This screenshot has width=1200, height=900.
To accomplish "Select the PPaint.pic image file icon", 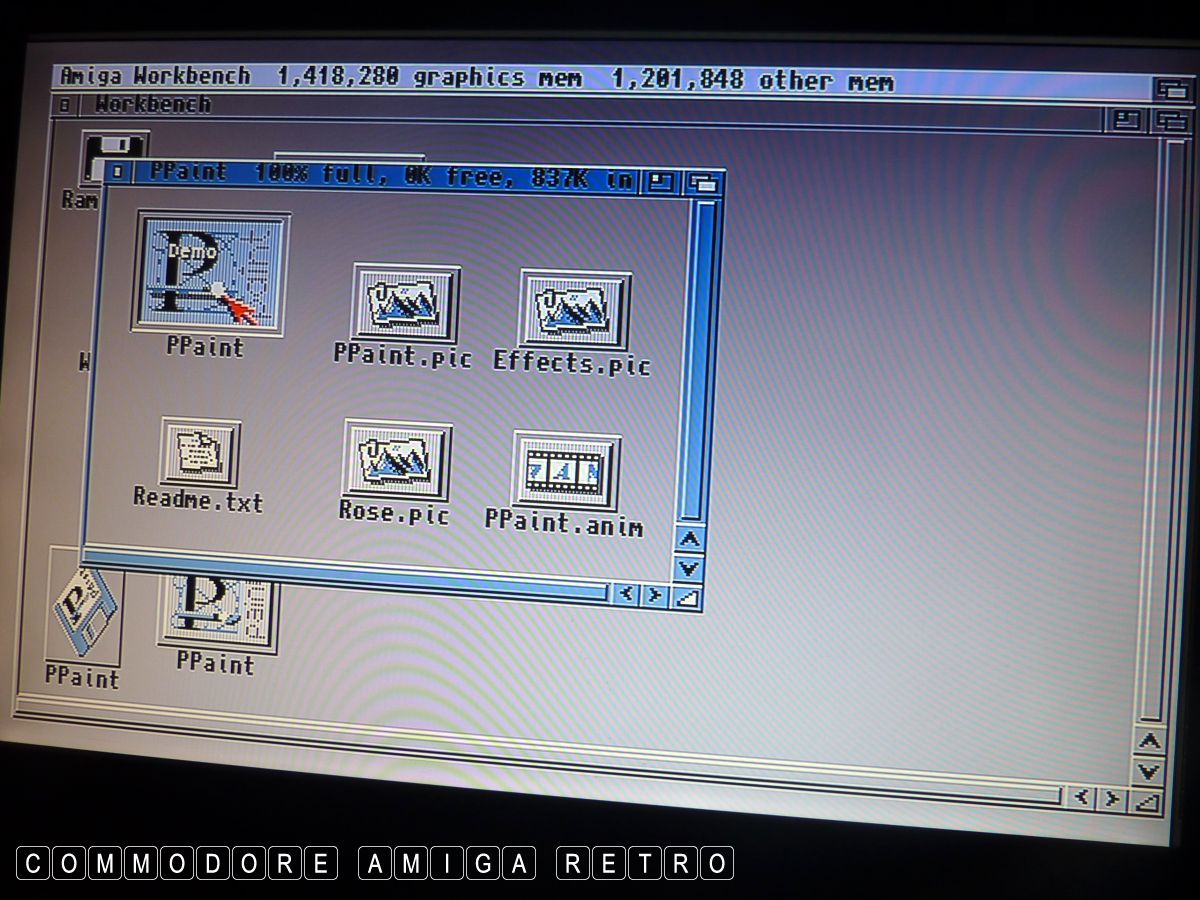I will 405,303.
